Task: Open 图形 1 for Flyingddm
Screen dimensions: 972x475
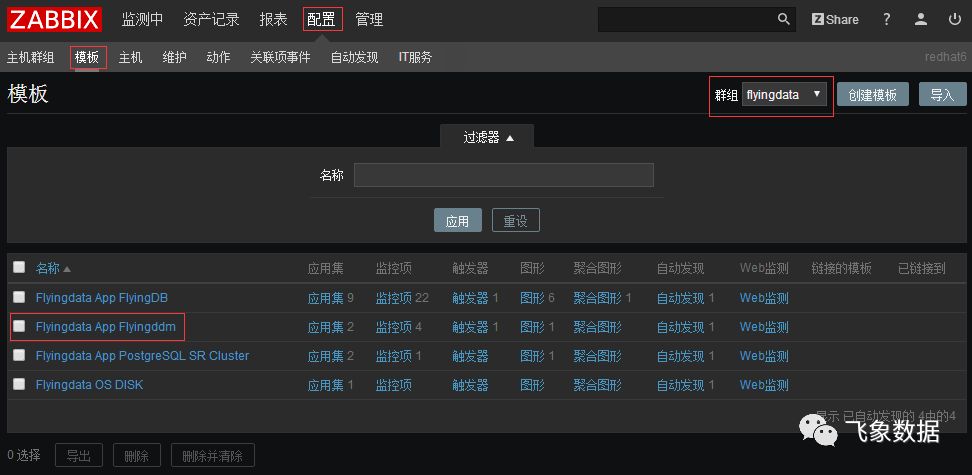Action: (x=532, y=327)
